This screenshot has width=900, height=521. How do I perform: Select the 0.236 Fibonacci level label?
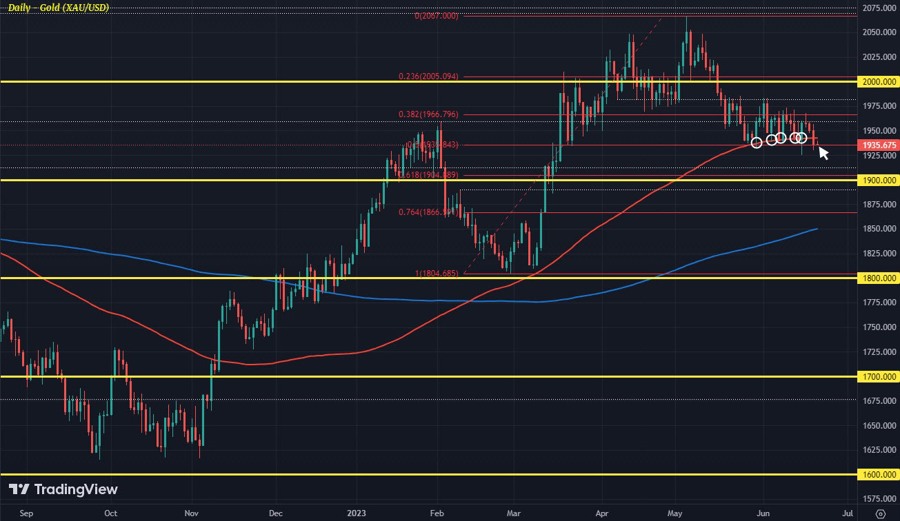(431, 77)
